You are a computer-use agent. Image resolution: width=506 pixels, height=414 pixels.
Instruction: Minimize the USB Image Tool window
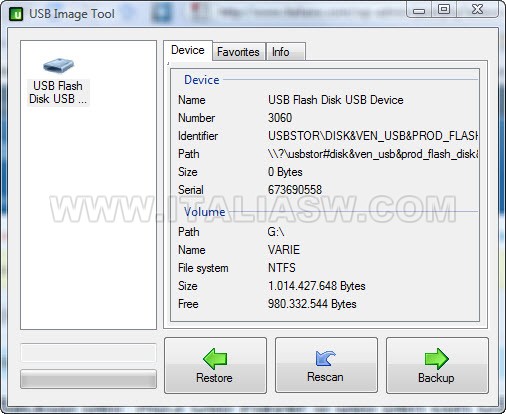click(x=419, y=10)
